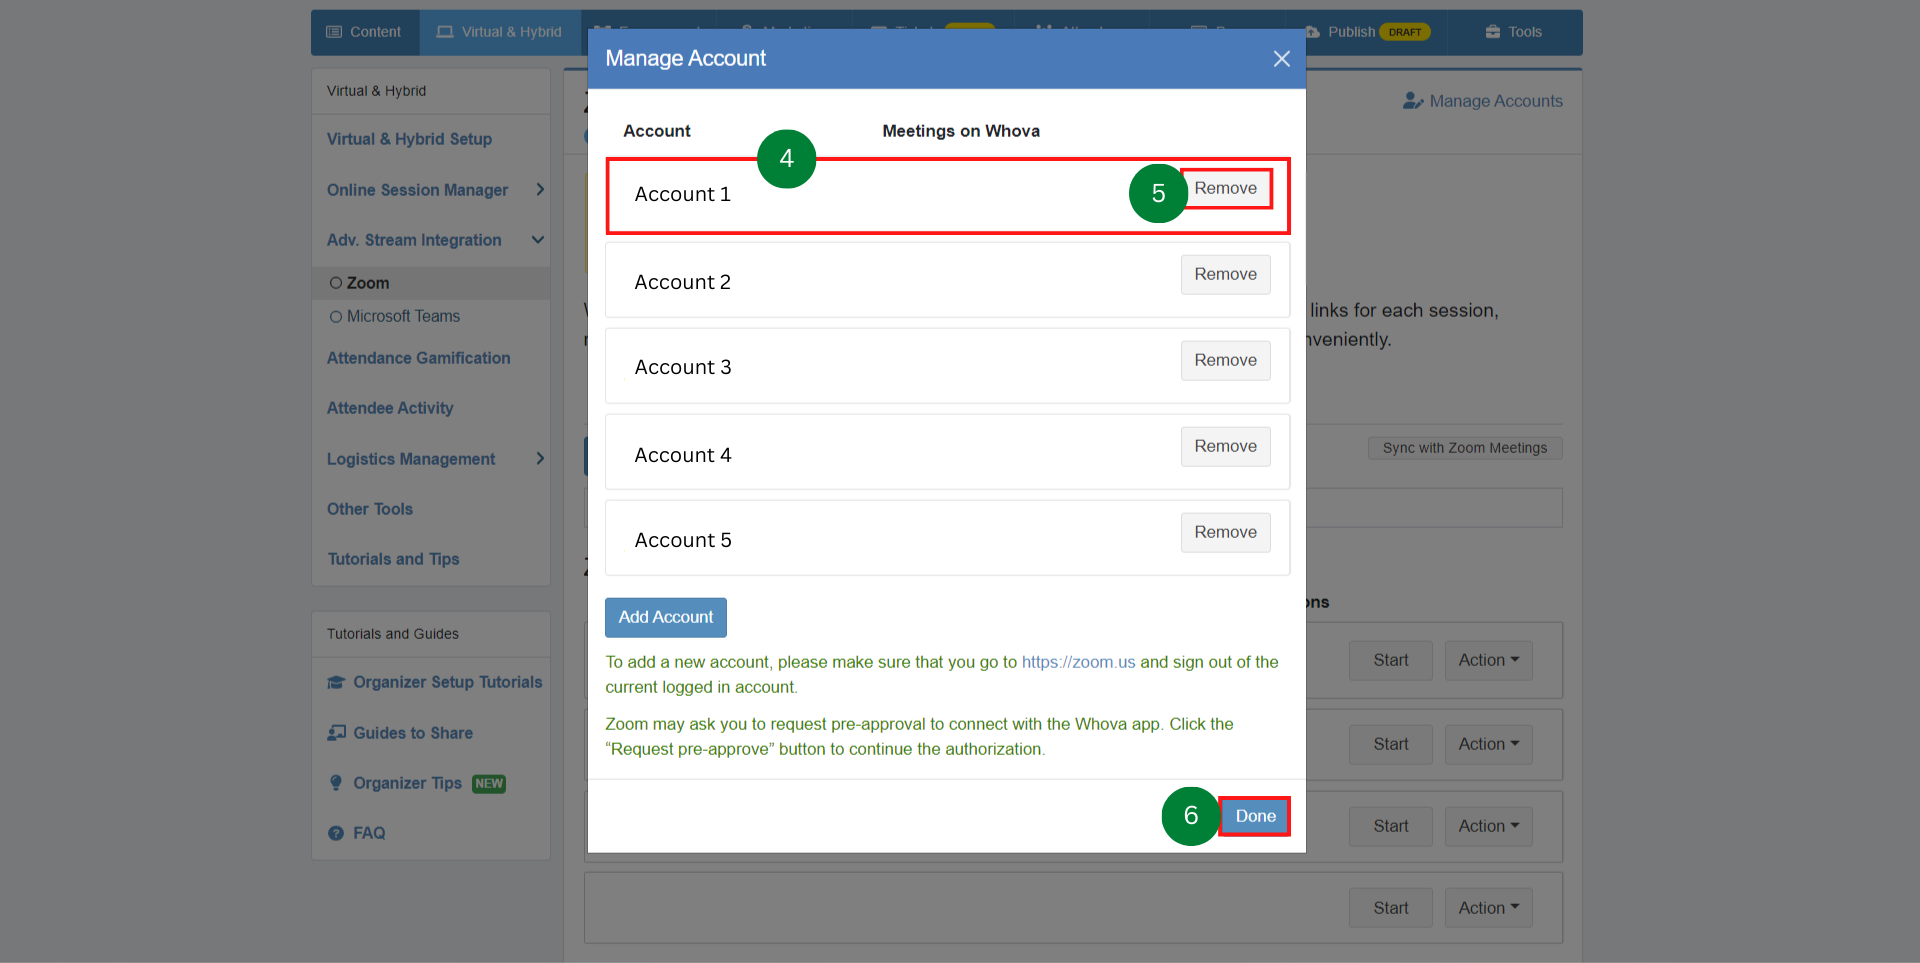The height and width of the screenshot is (963, 1920).
Task: Click the Content tab icon
Action: [x=334, y=32]
